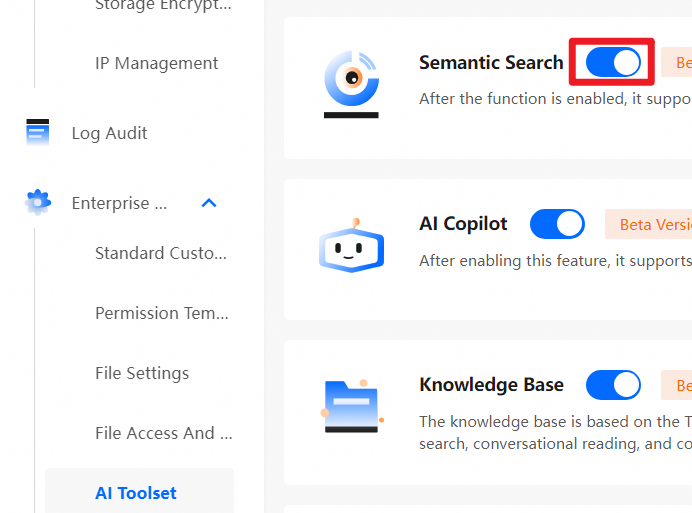Screen dimensions: 692x513
Task: Click the AI Copilot Beta Version badge
Action: pos(650,224)
